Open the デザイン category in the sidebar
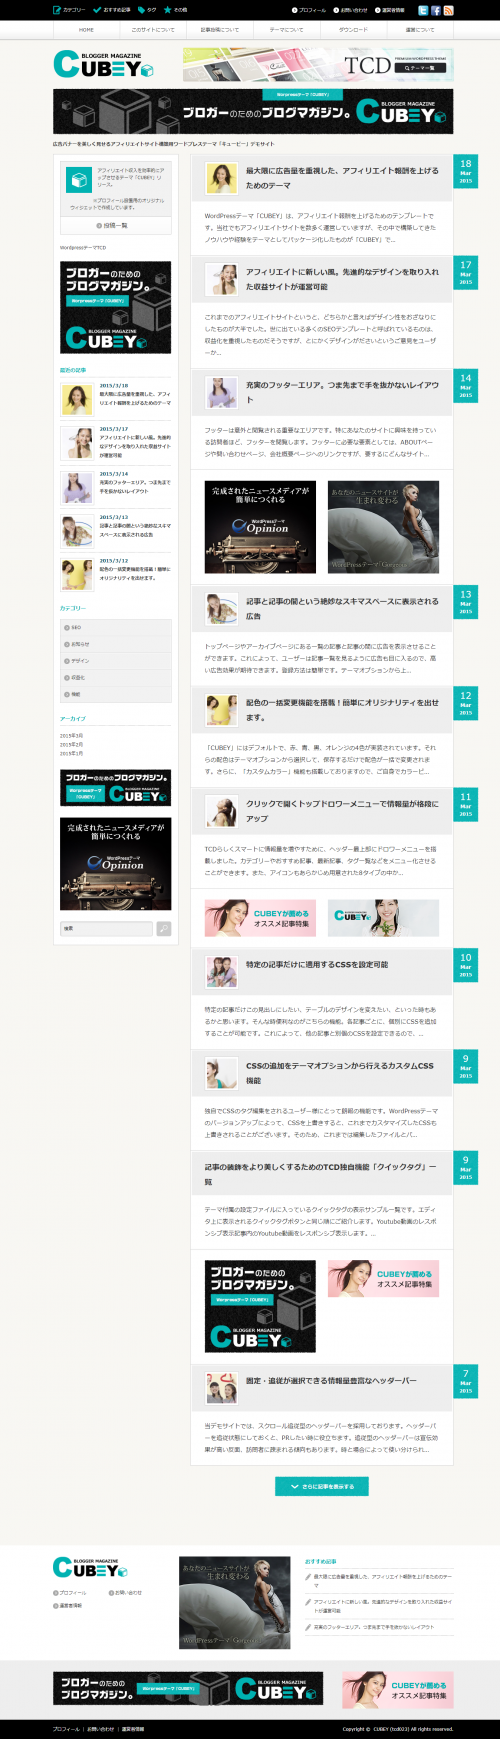This screenshot has height=1739, width=500. (115, 661)
